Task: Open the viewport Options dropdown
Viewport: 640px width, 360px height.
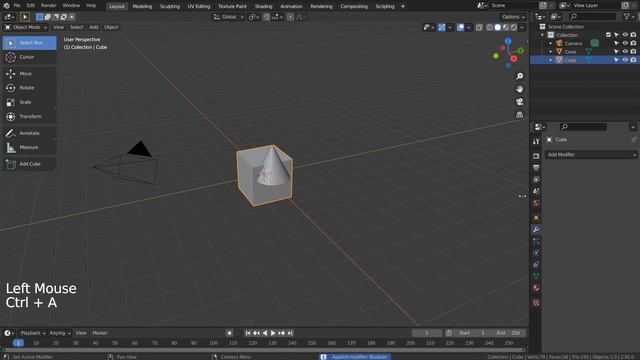Action: pyautogui.click(x=513, y=17)
